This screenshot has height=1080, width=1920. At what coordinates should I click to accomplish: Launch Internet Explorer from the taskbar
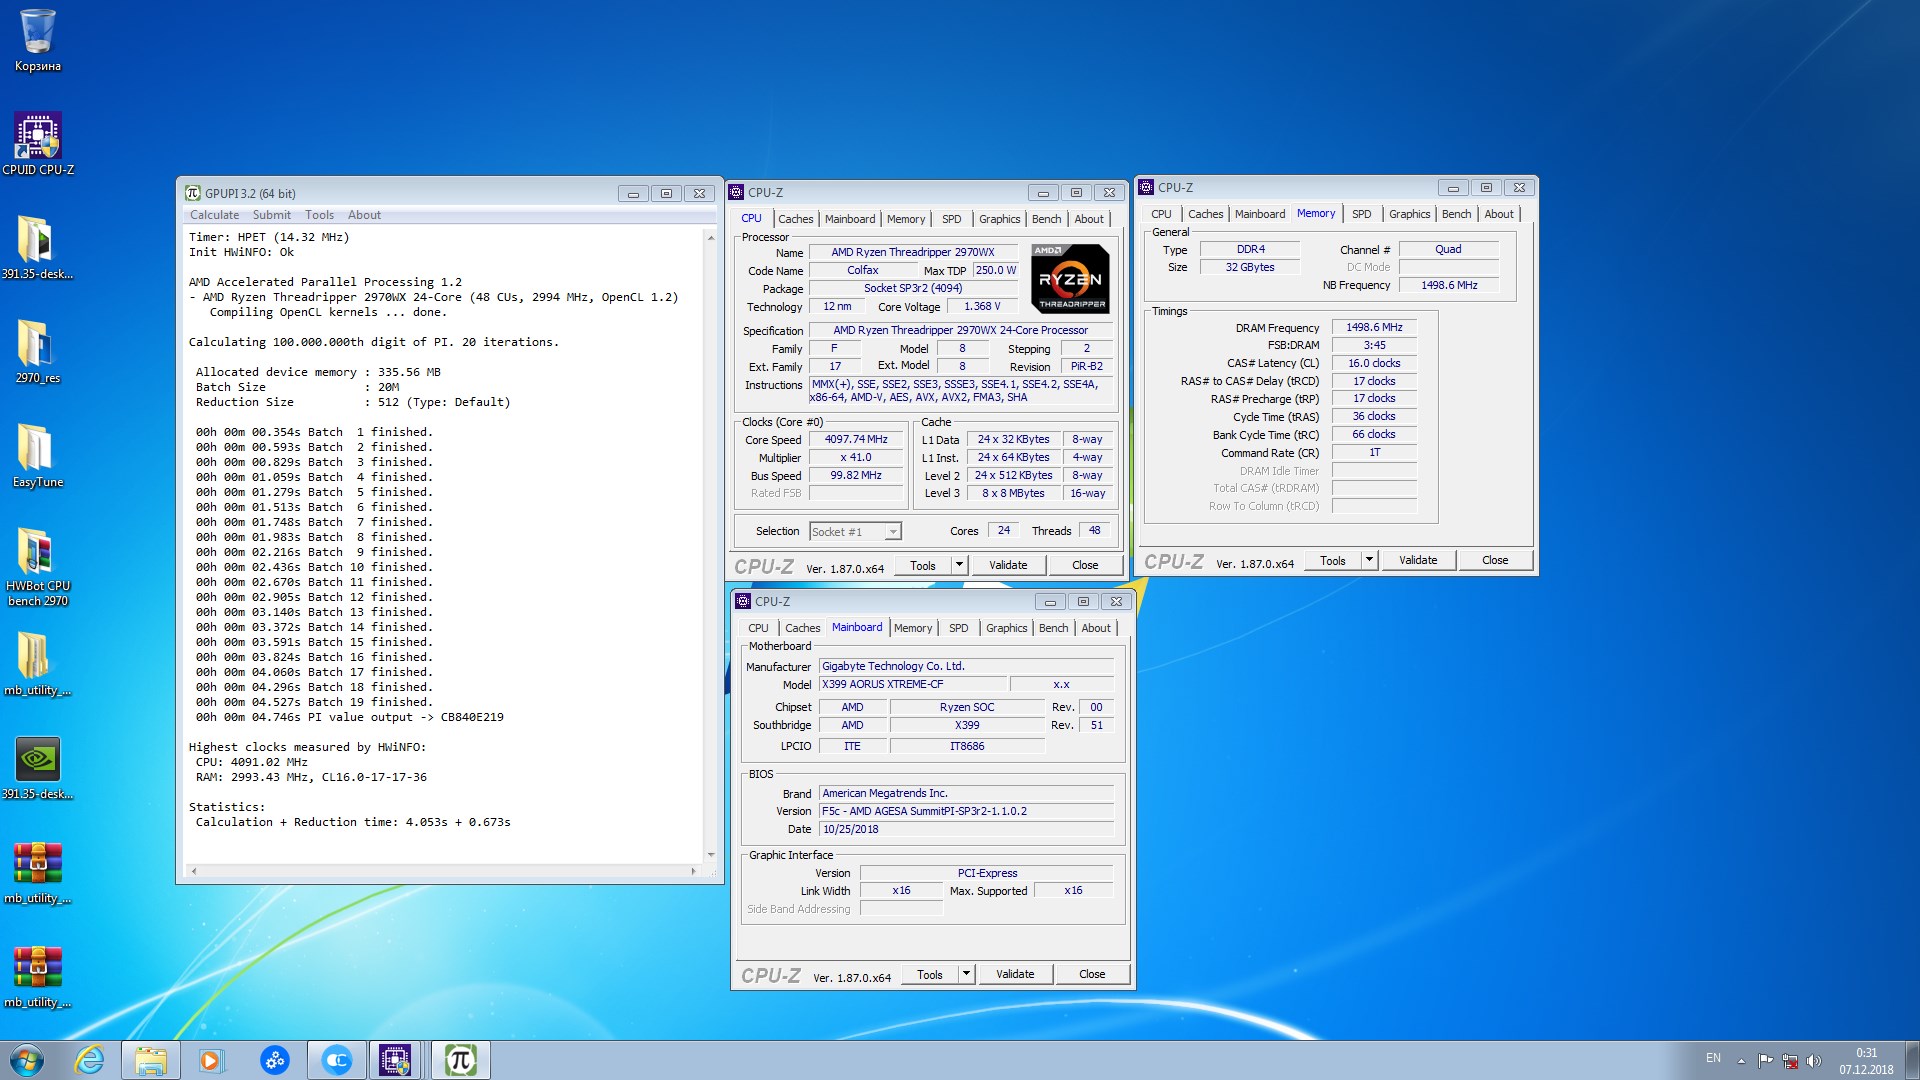pyautogui.click(x=90, y=1060)
